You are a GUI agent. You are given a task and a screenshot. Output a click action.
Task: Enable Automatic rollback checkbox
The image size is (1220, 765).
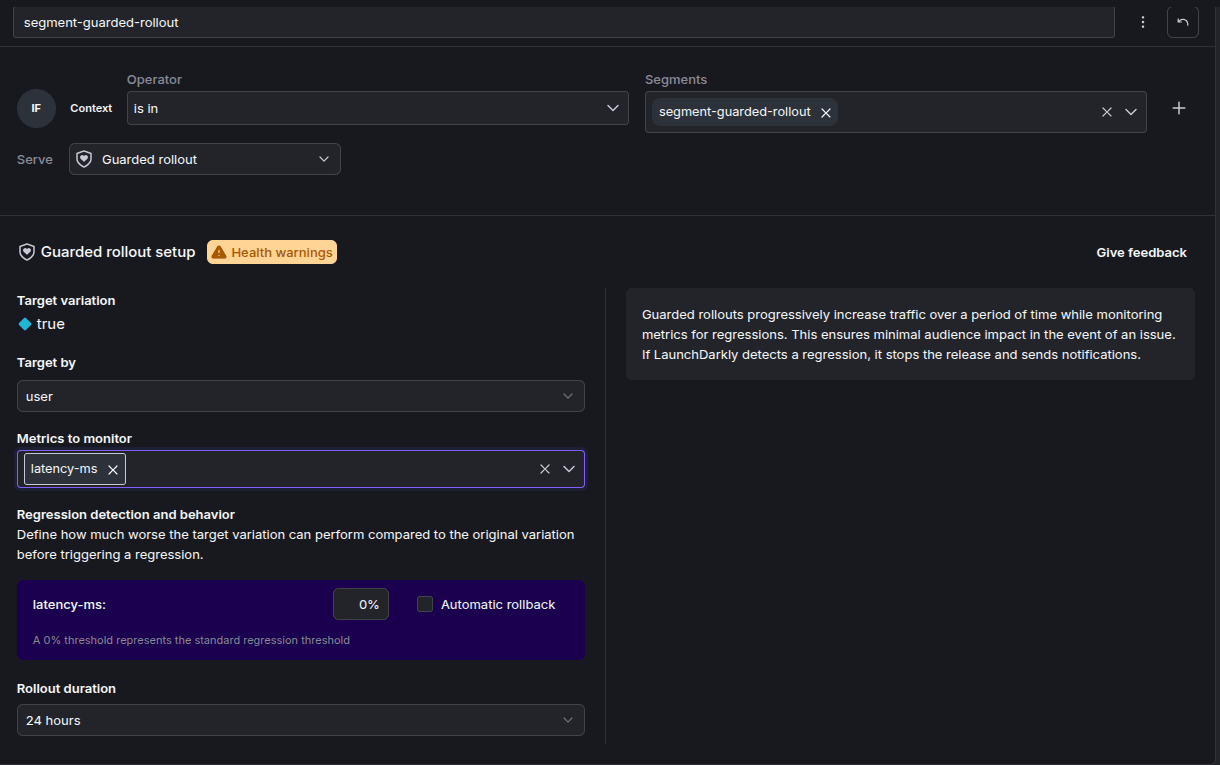pos(425,604)
